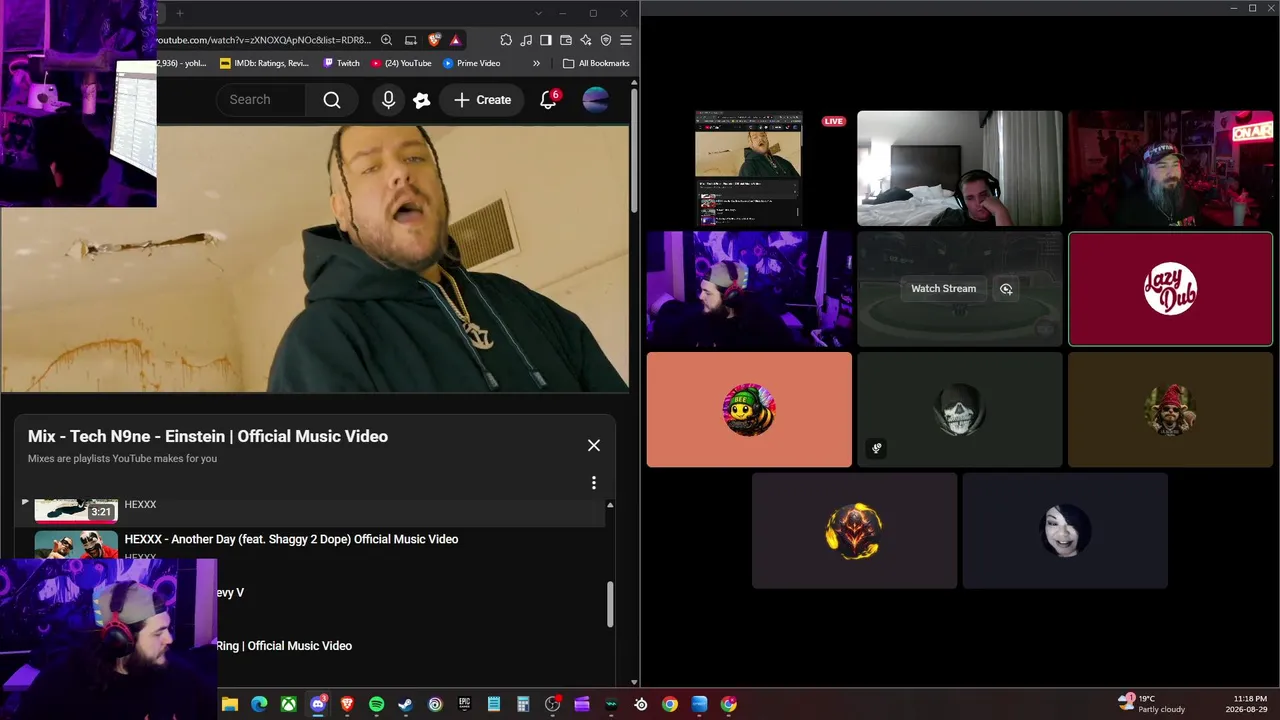Open the Brave Wallet icon
1280x720 pixels.
(x=566, y=40)
